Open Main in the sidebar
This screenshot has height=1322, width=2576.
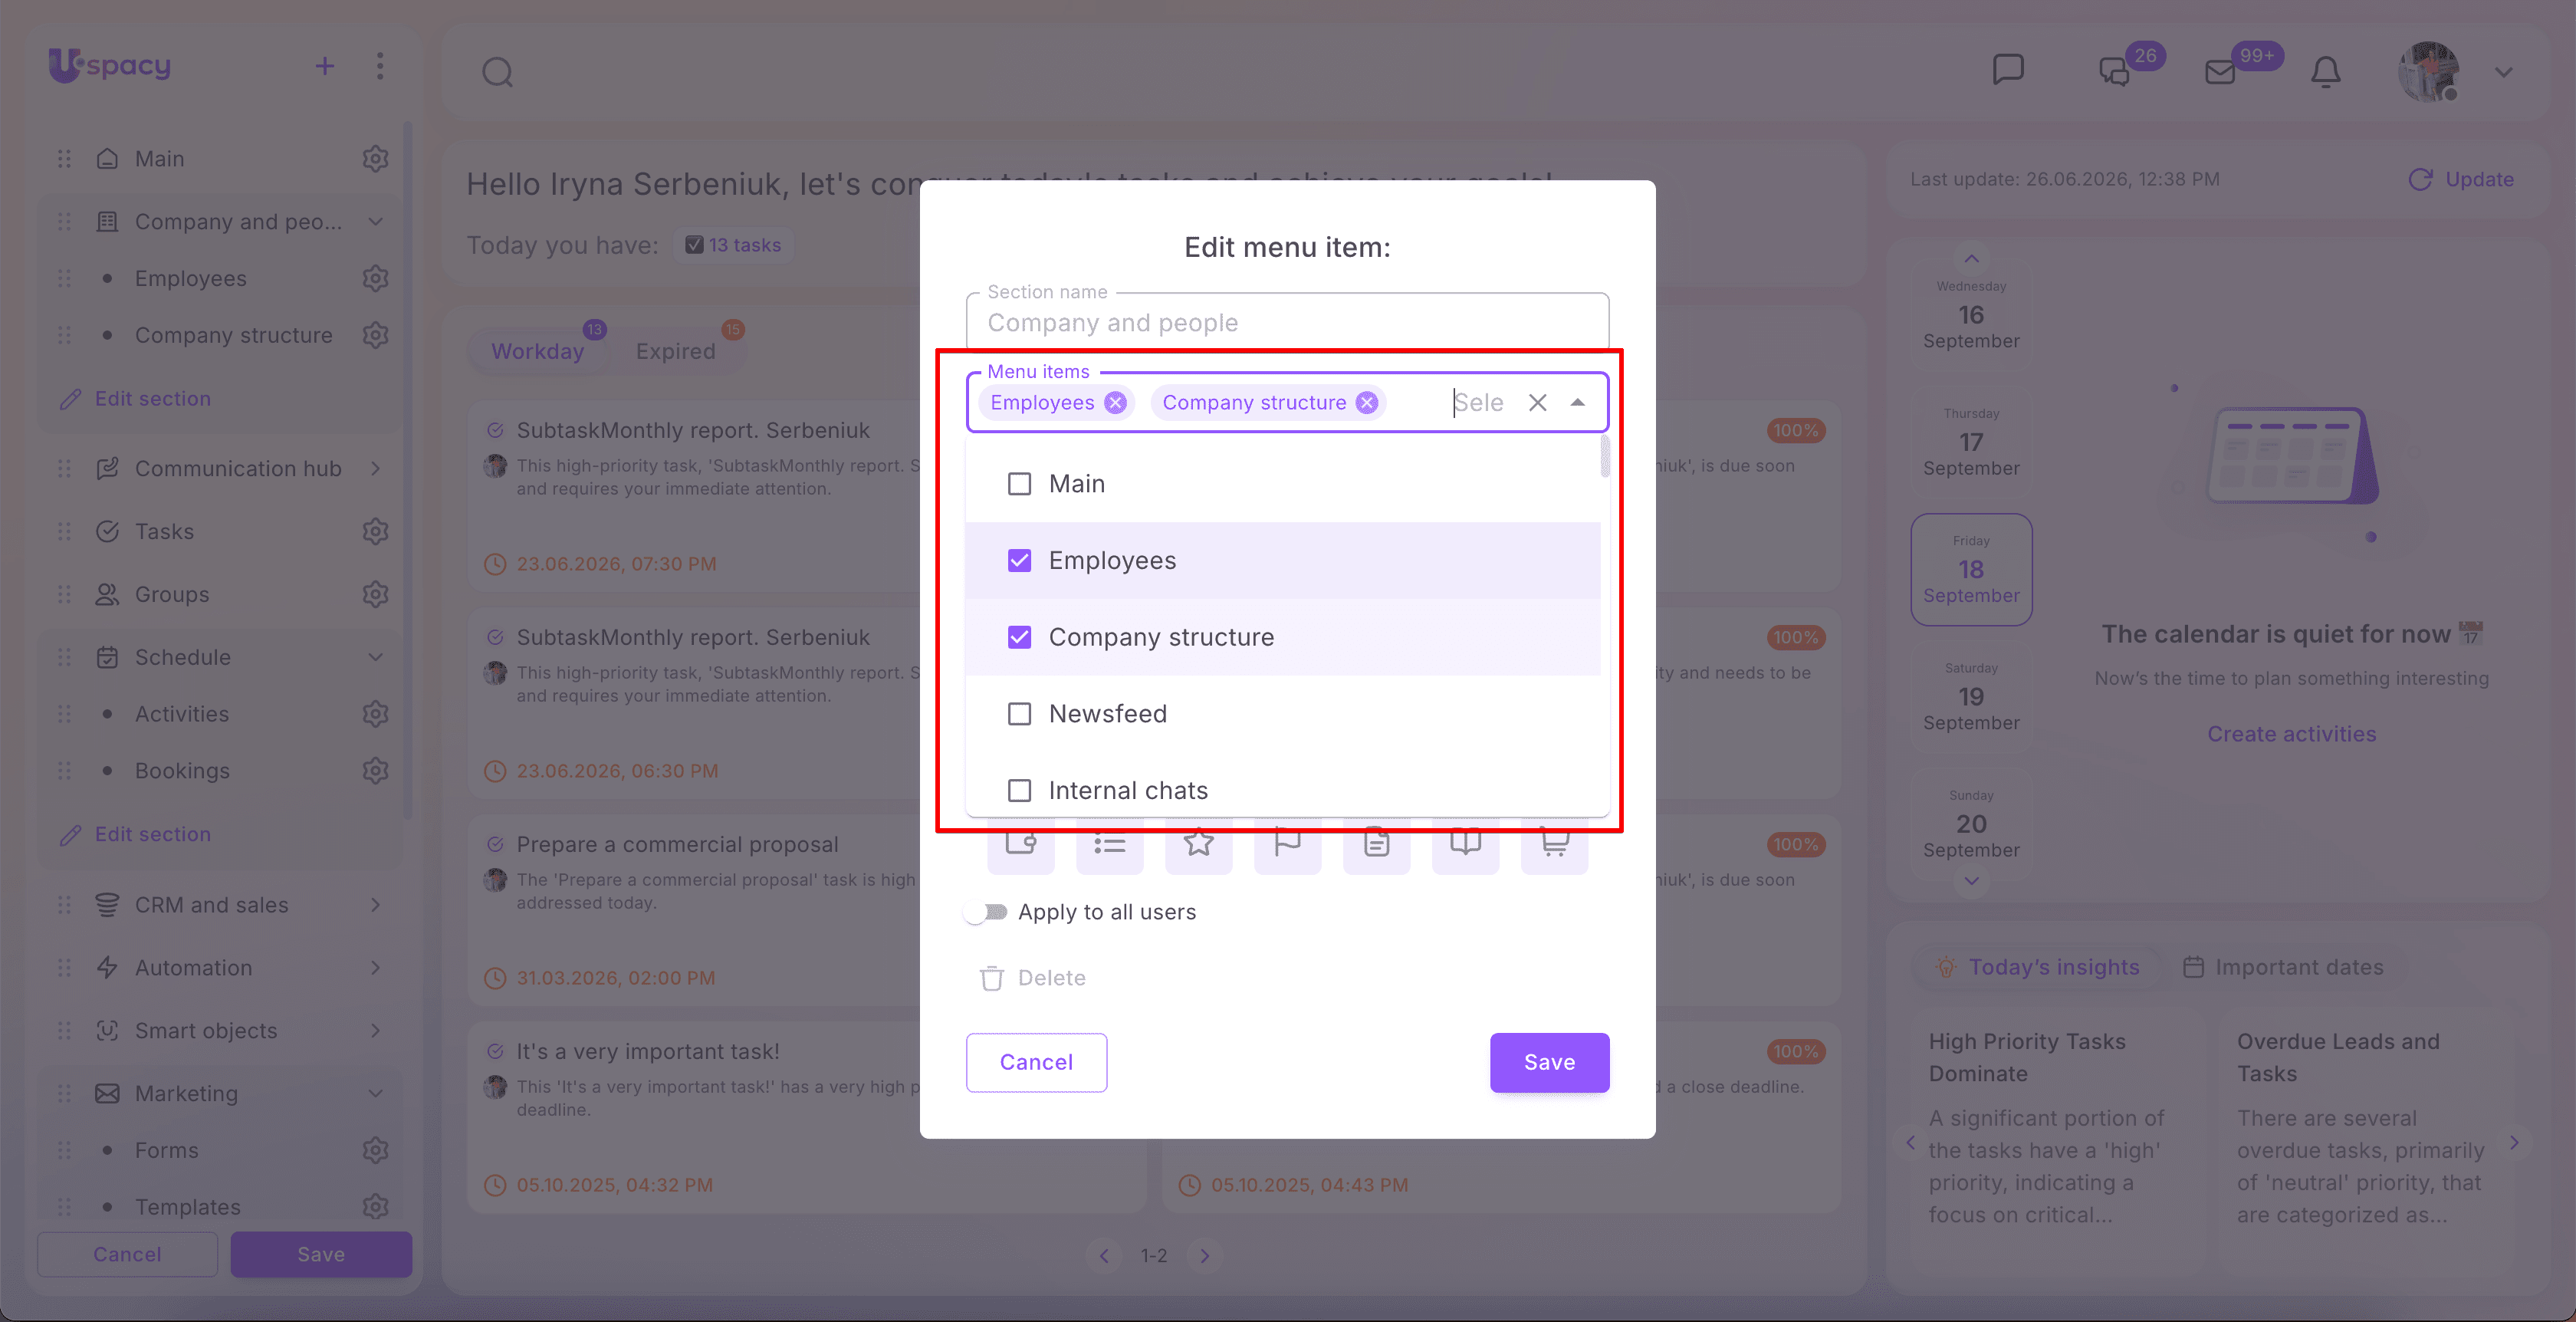tap(160, 159)
